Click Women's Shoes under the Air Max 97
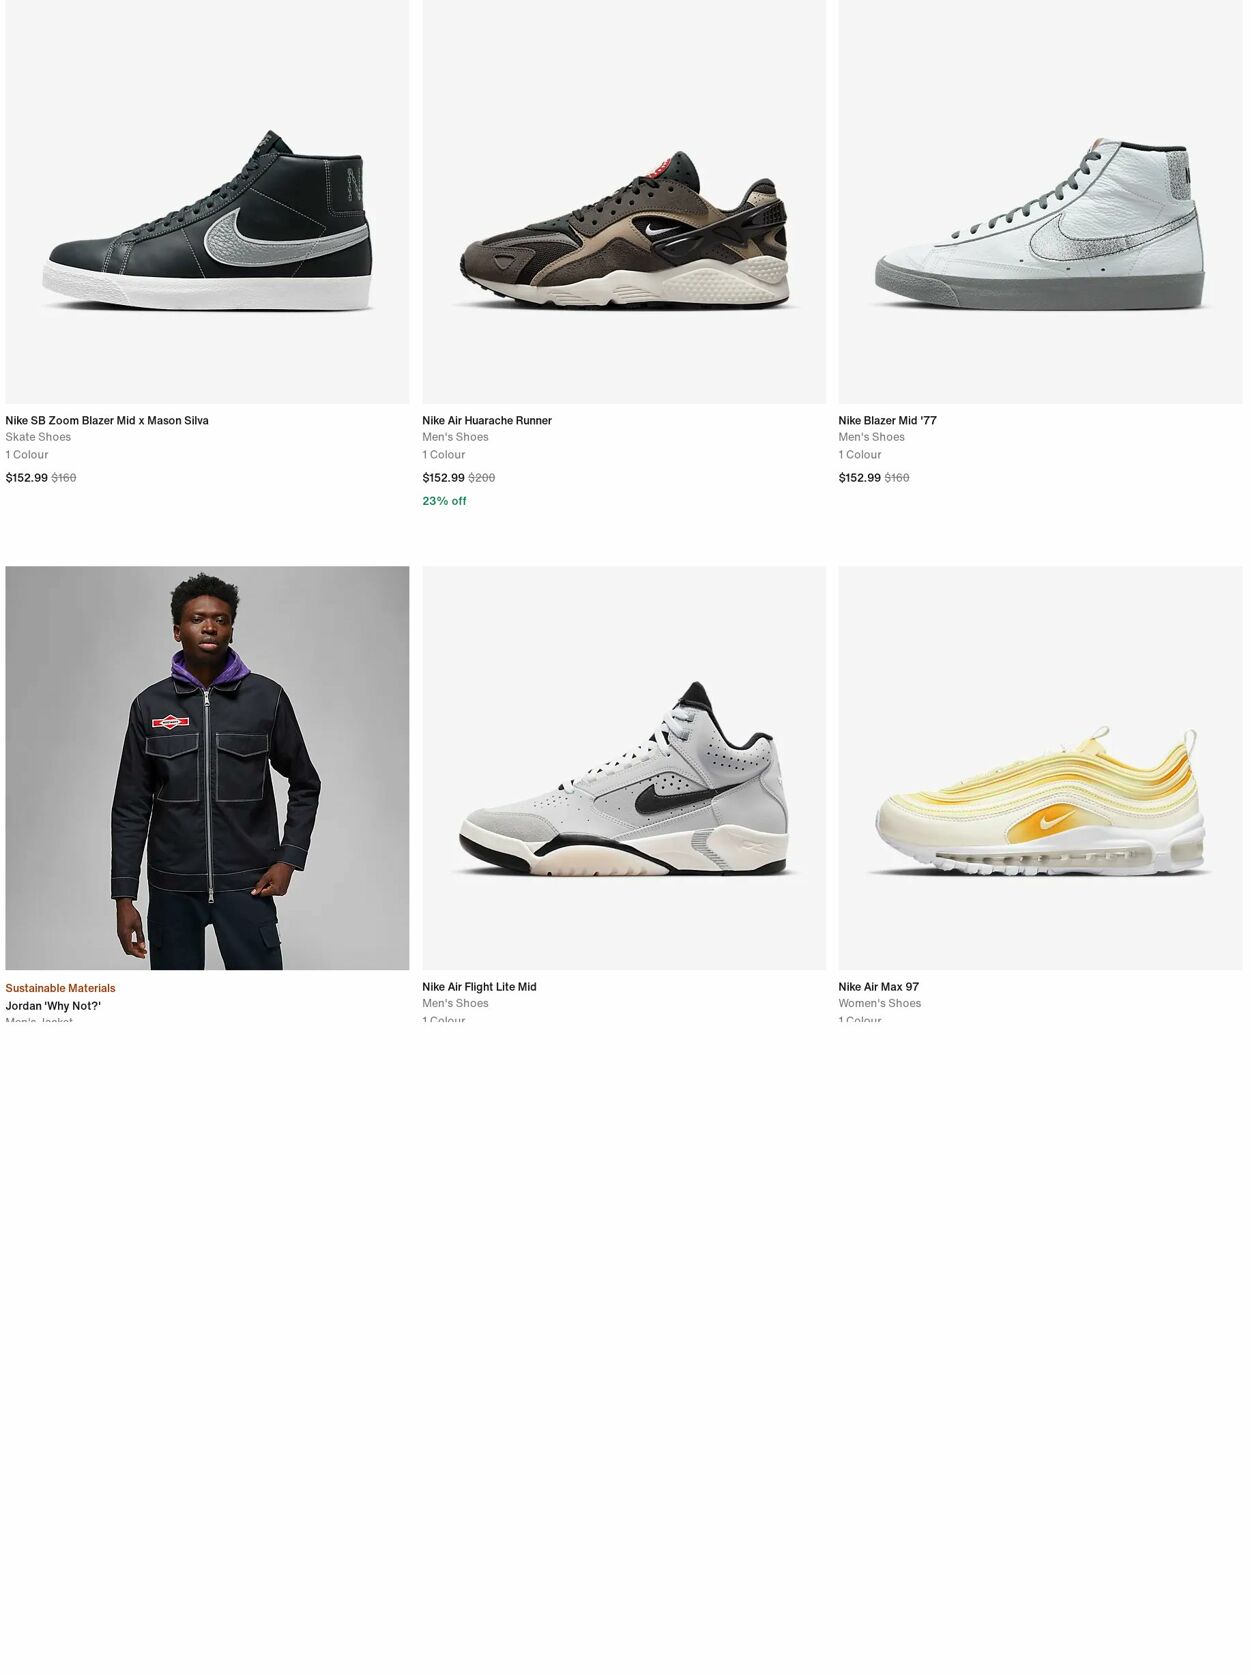 click(x=879, y=1003)
